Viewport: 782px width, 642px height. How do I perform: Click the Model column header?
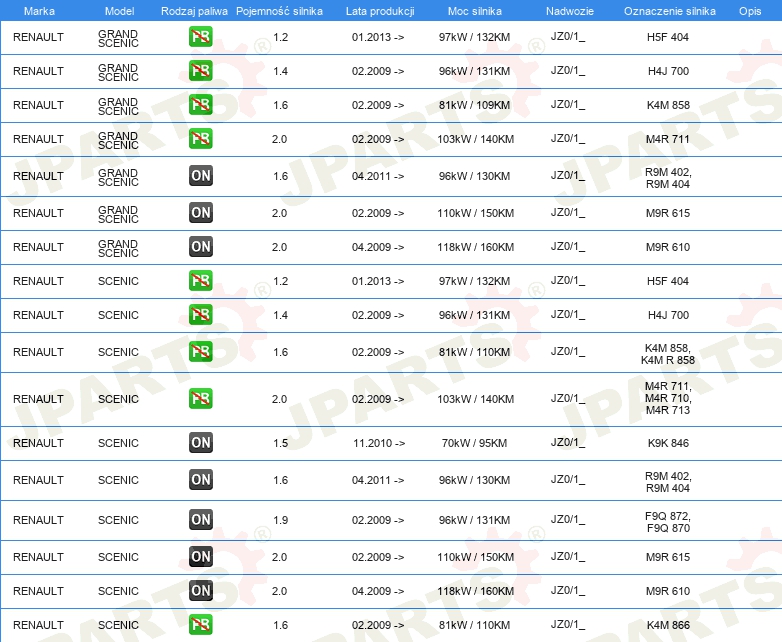tap(119, 11)
